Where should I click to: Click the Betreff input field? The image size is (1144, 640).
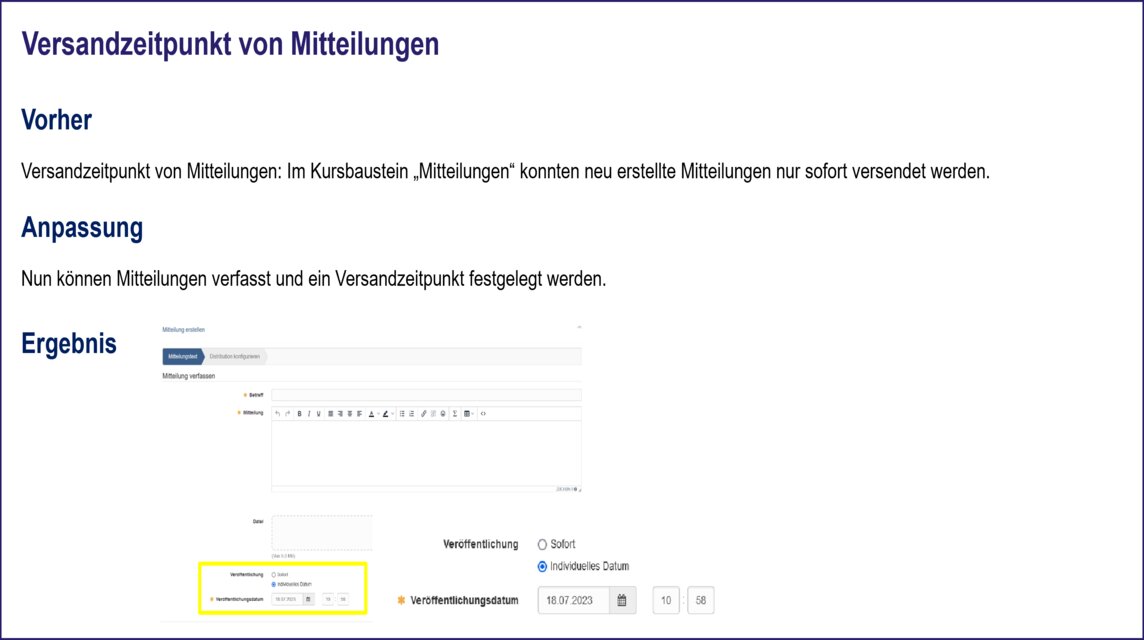(426, 395)
